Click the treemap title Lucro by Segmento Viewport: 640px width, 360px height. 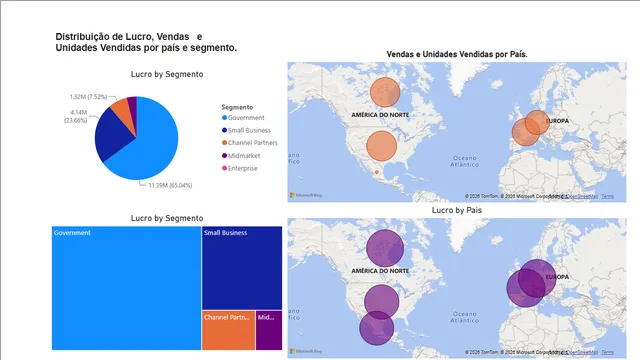(167, 218)
